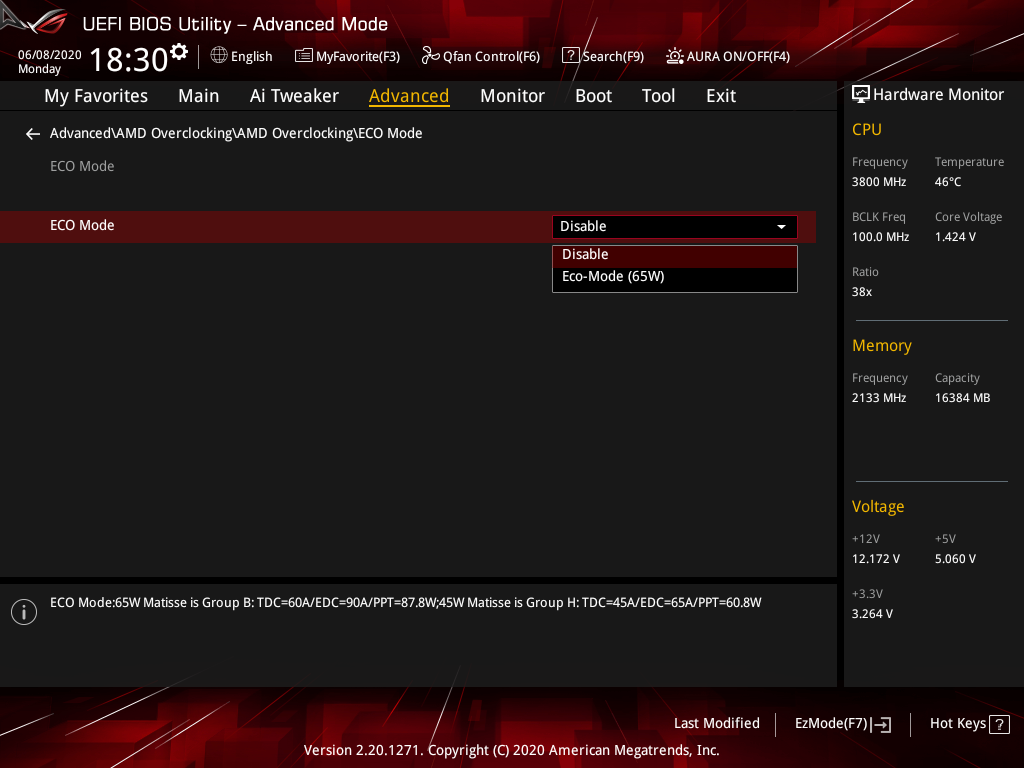Open the Exit tab
The width and height of the screenshot is (1024, 768).
pyautogui.click(x=721, y=96)
